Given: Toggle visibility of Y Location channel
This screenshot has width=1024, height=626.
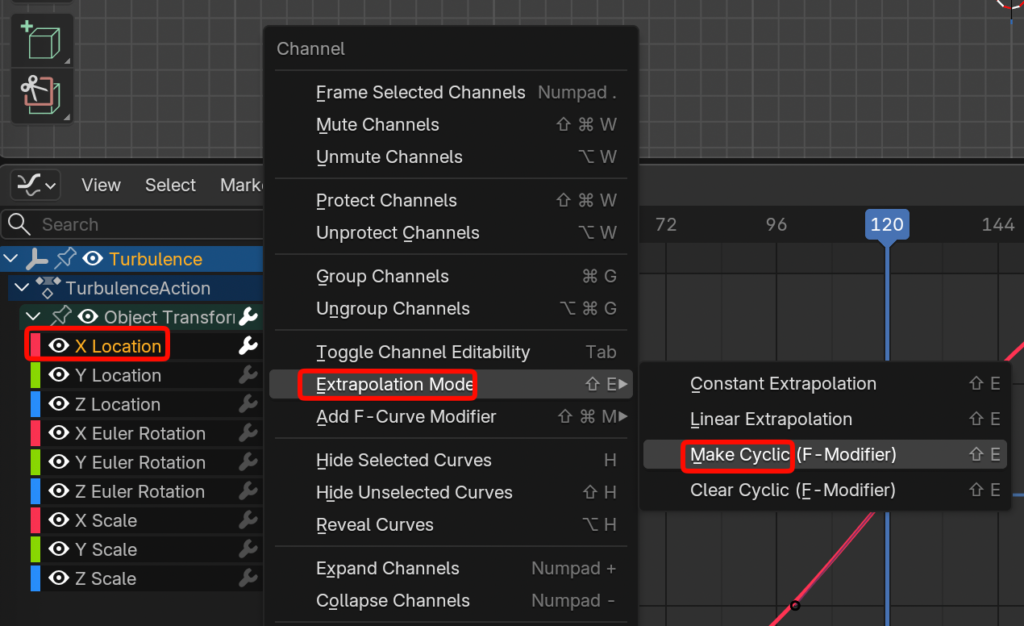Looking at the screenshot, I should tap(59, 375).
